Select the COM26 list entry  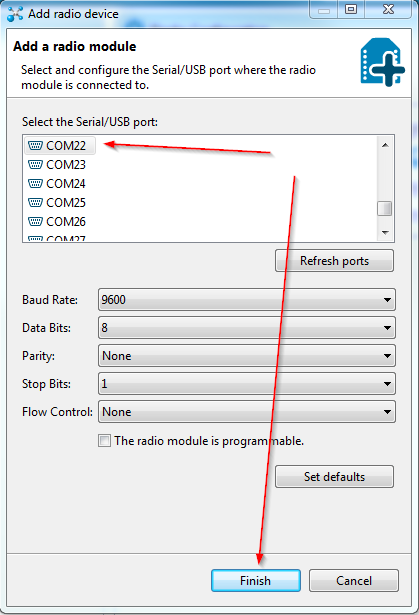(x=57, y=222)
